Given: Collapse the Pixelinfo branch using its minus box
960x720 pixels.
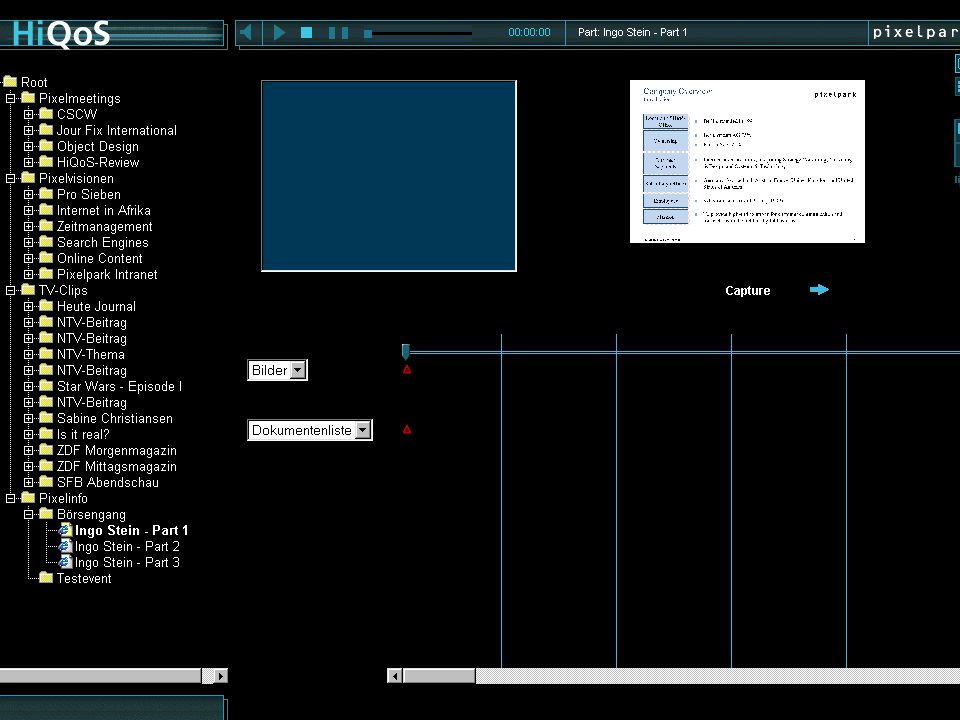Looking at the screenshot, I should [x=10, y=498].
